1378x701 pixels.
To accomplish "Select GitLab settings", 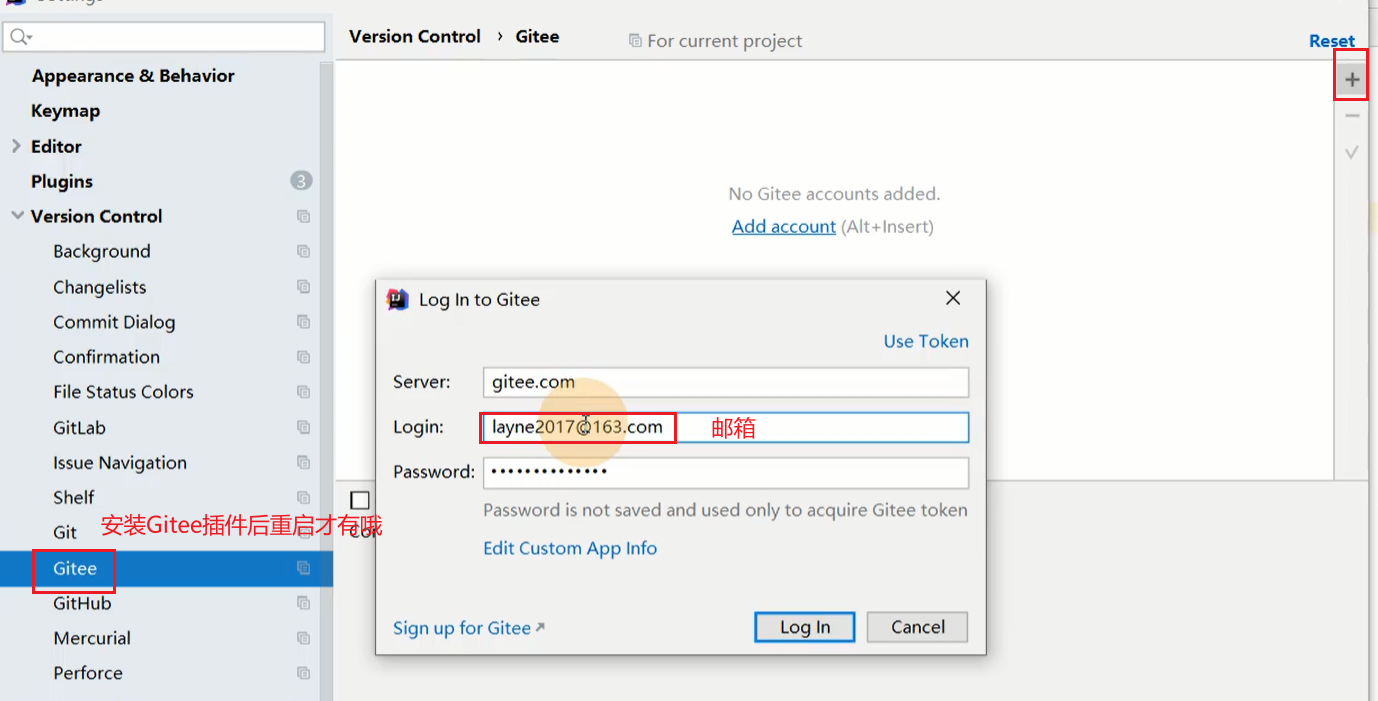I will (79, 427).
